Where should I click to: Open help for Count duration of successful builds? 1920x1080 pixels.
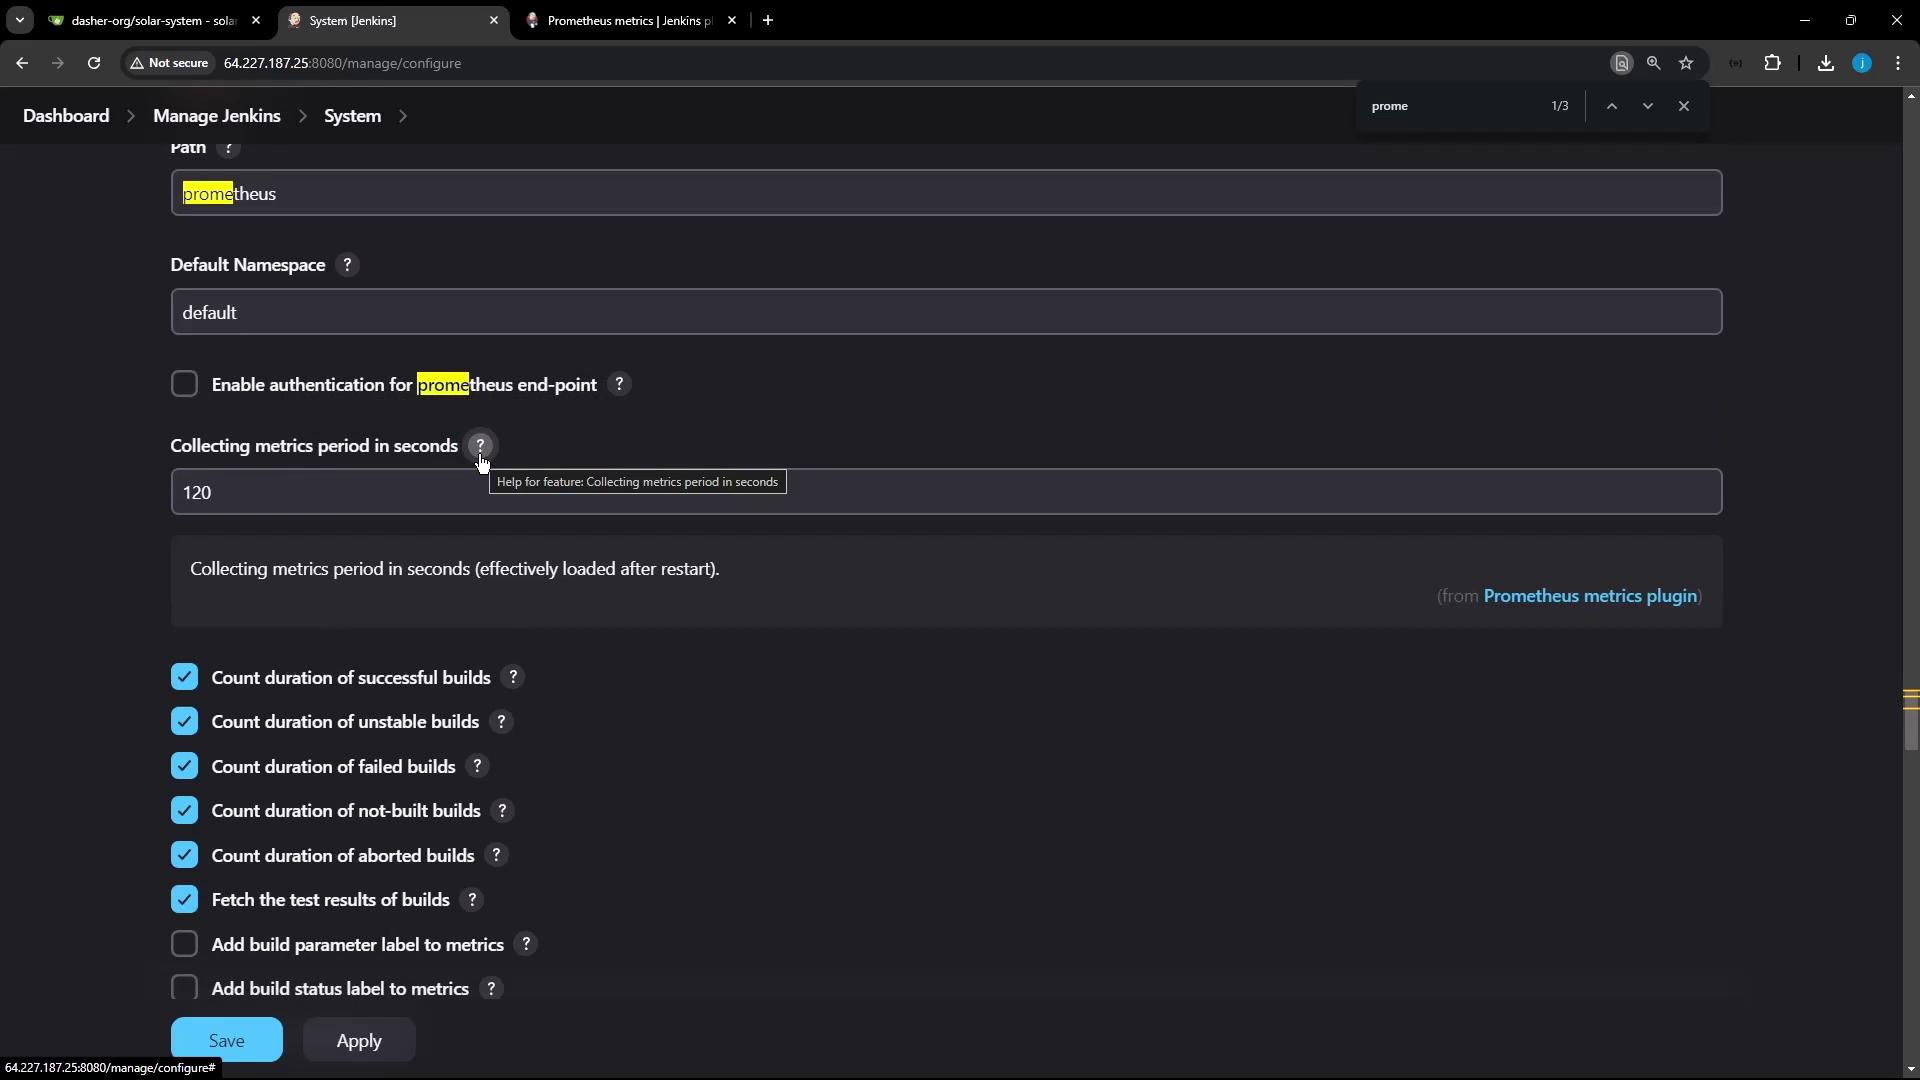click(x=513, y=678)
